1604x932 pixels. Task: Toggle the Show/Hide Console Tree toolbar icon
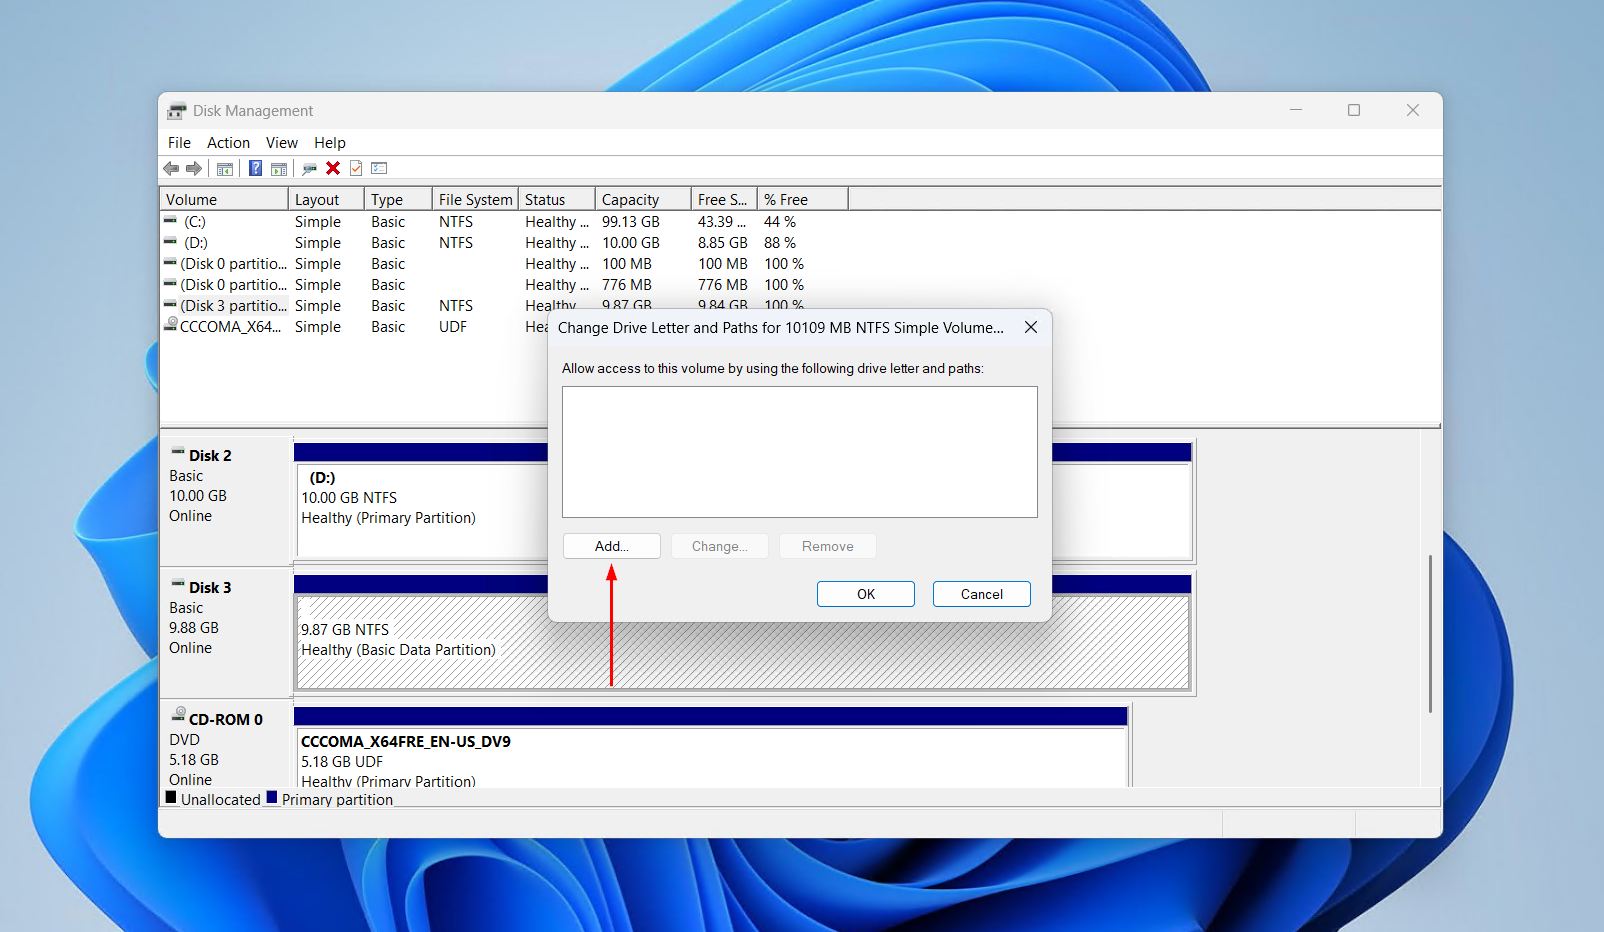[x=225, y=168]
